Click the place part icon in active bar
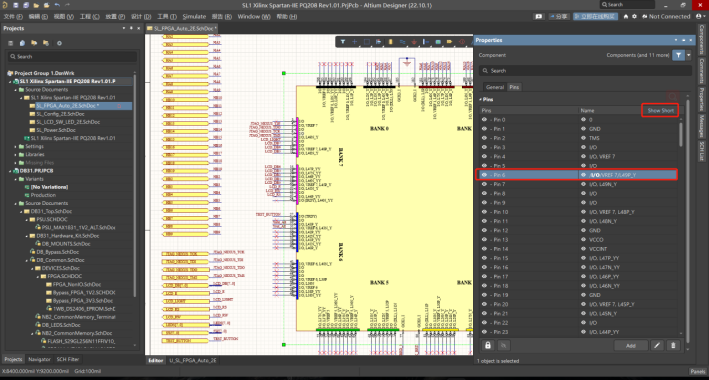The width and height of the screenshot is (709, 380). 391,42
